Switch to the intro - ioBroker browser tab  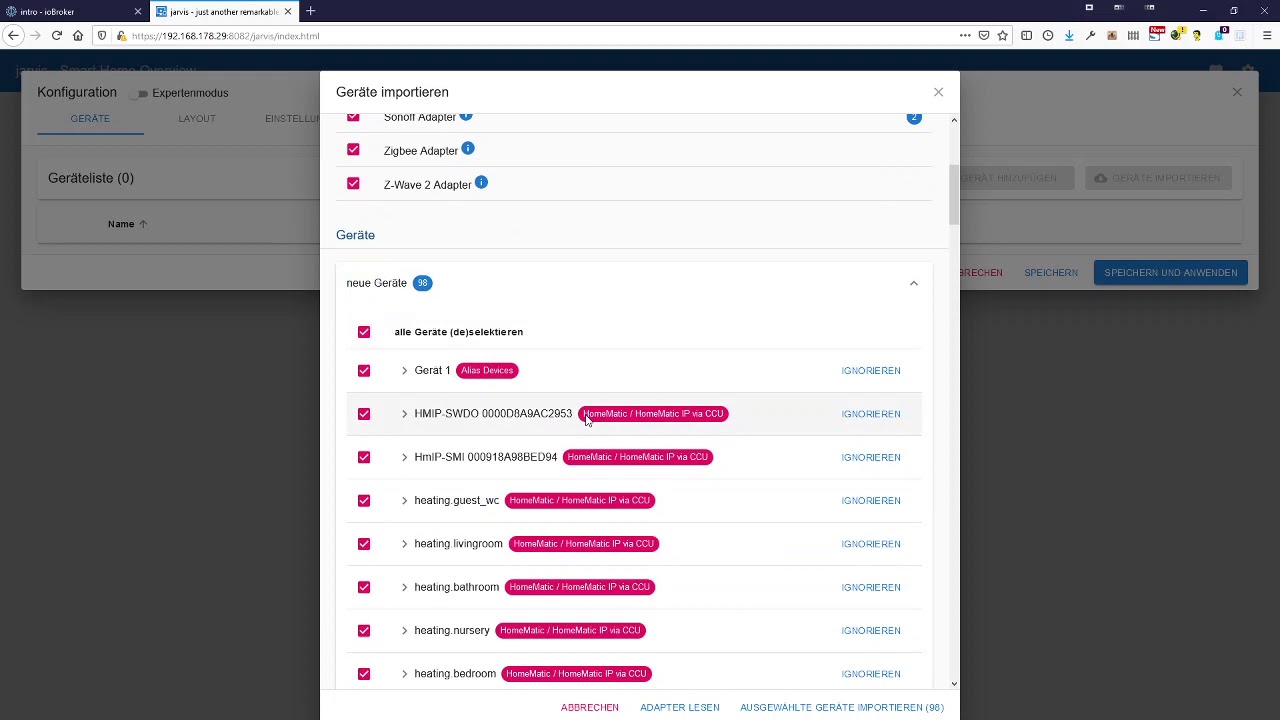pos(68,12)
